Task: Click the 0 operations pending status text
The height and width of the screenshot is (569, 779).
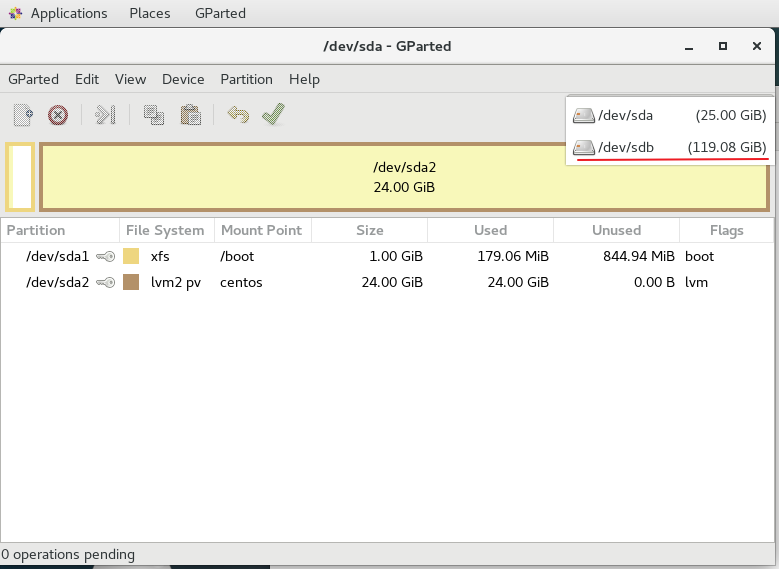Action: pos(68,555)
